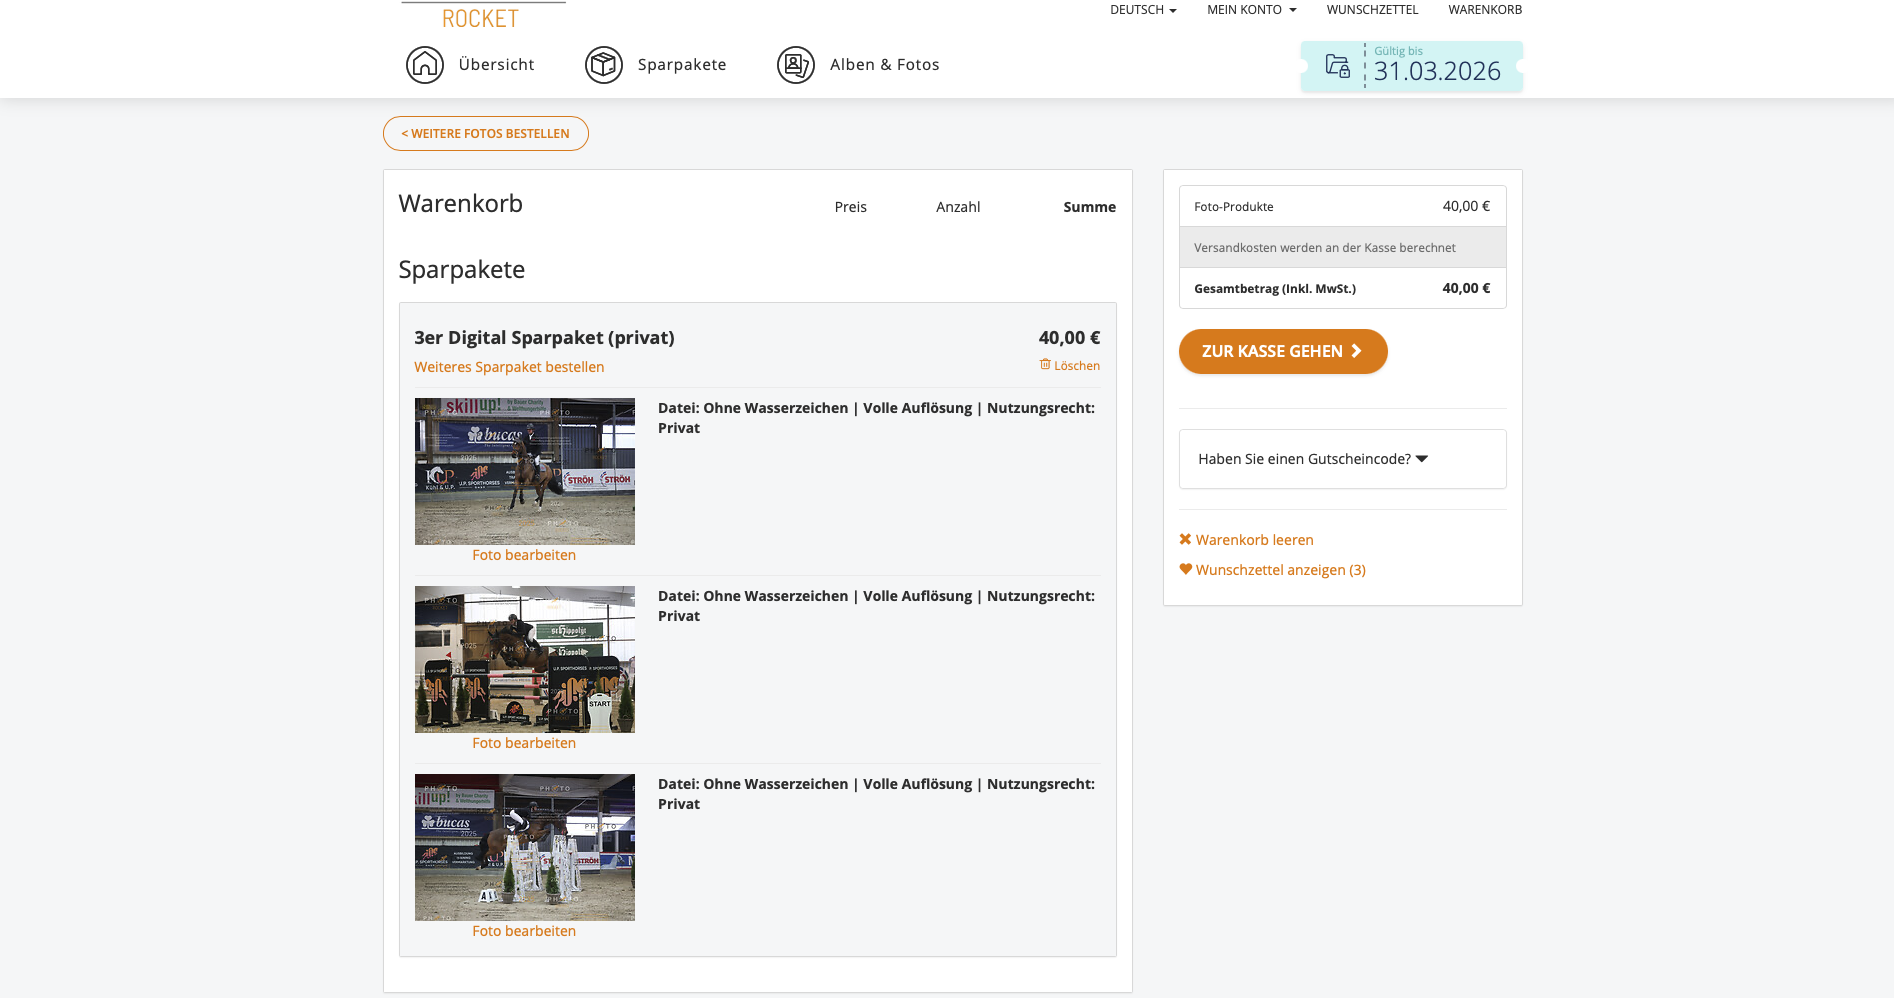Click the WEITERE FOTOS BESTELLEN button

(486, 134)
